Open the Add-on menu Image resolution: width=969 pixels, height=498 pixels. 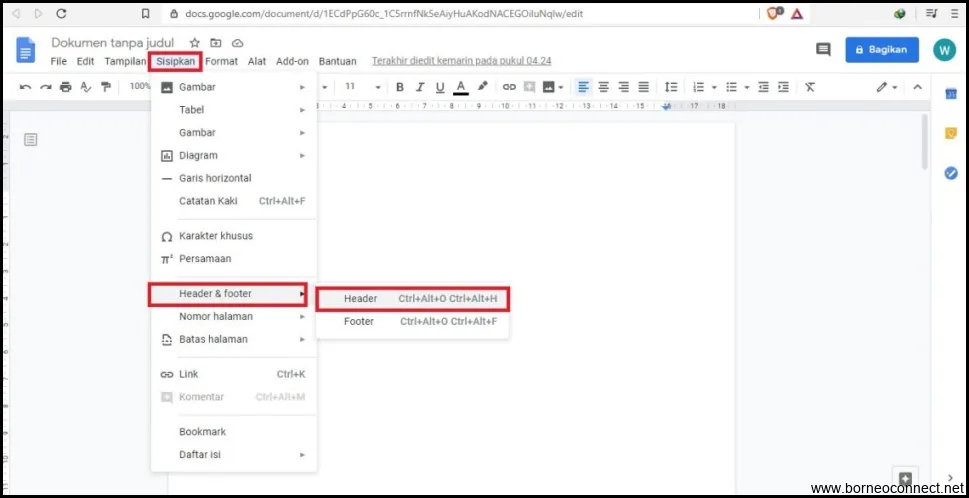point(292,61)
